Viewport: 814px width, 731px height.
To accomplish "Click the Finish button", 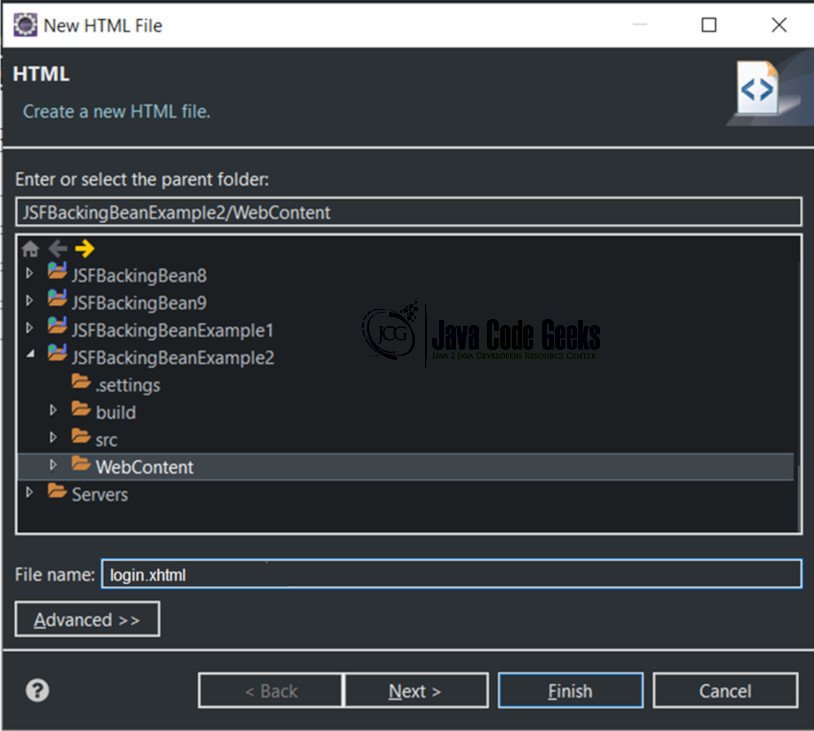I will (571, 691).
